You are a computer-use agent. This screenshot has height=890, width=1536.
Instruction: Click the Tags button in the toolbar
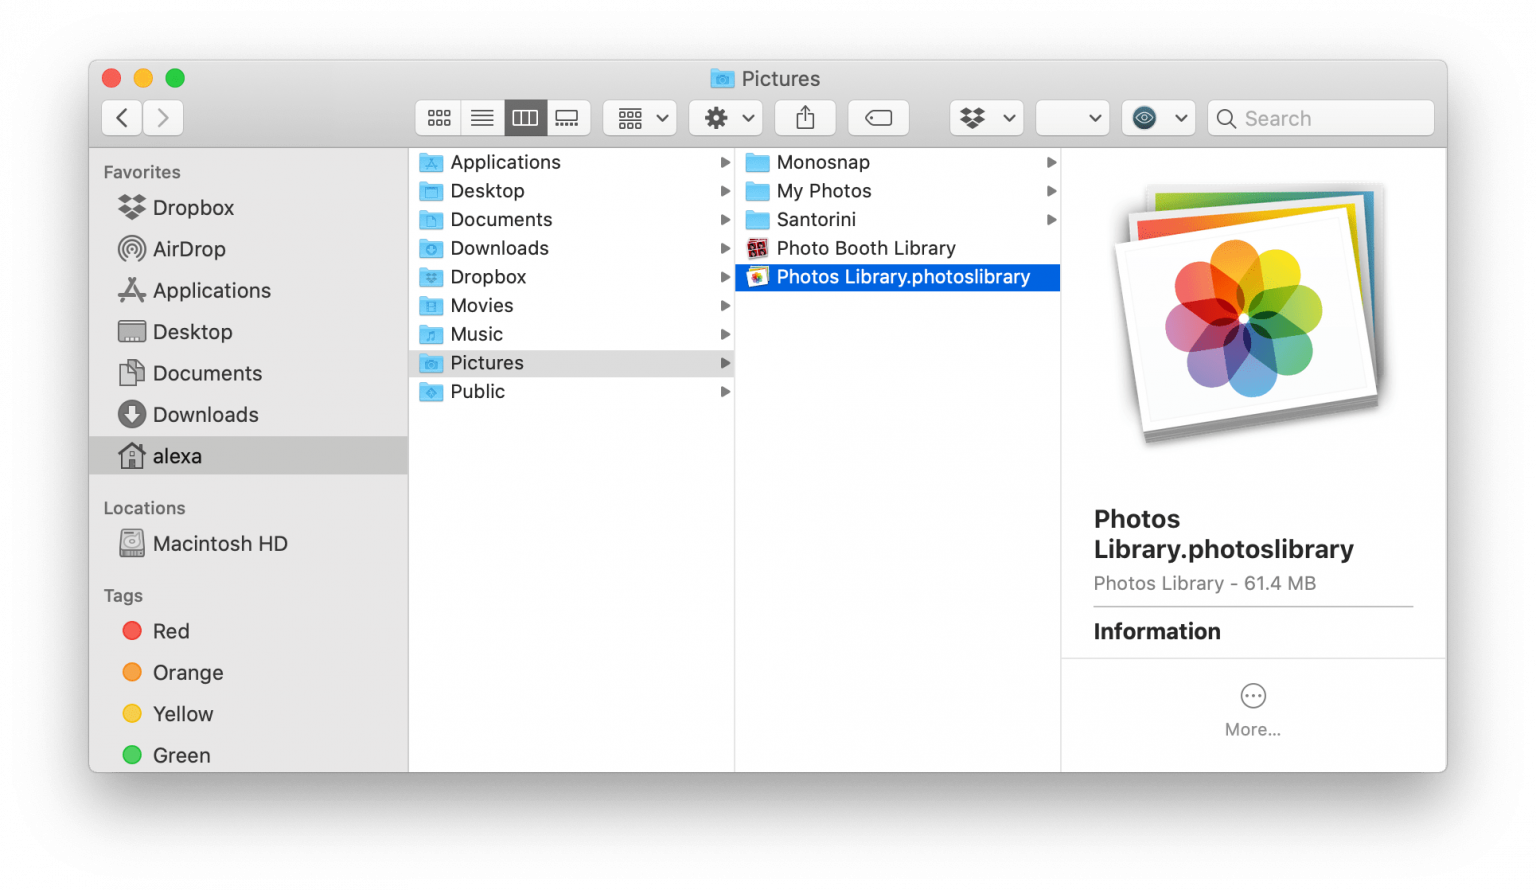(878, 117)
